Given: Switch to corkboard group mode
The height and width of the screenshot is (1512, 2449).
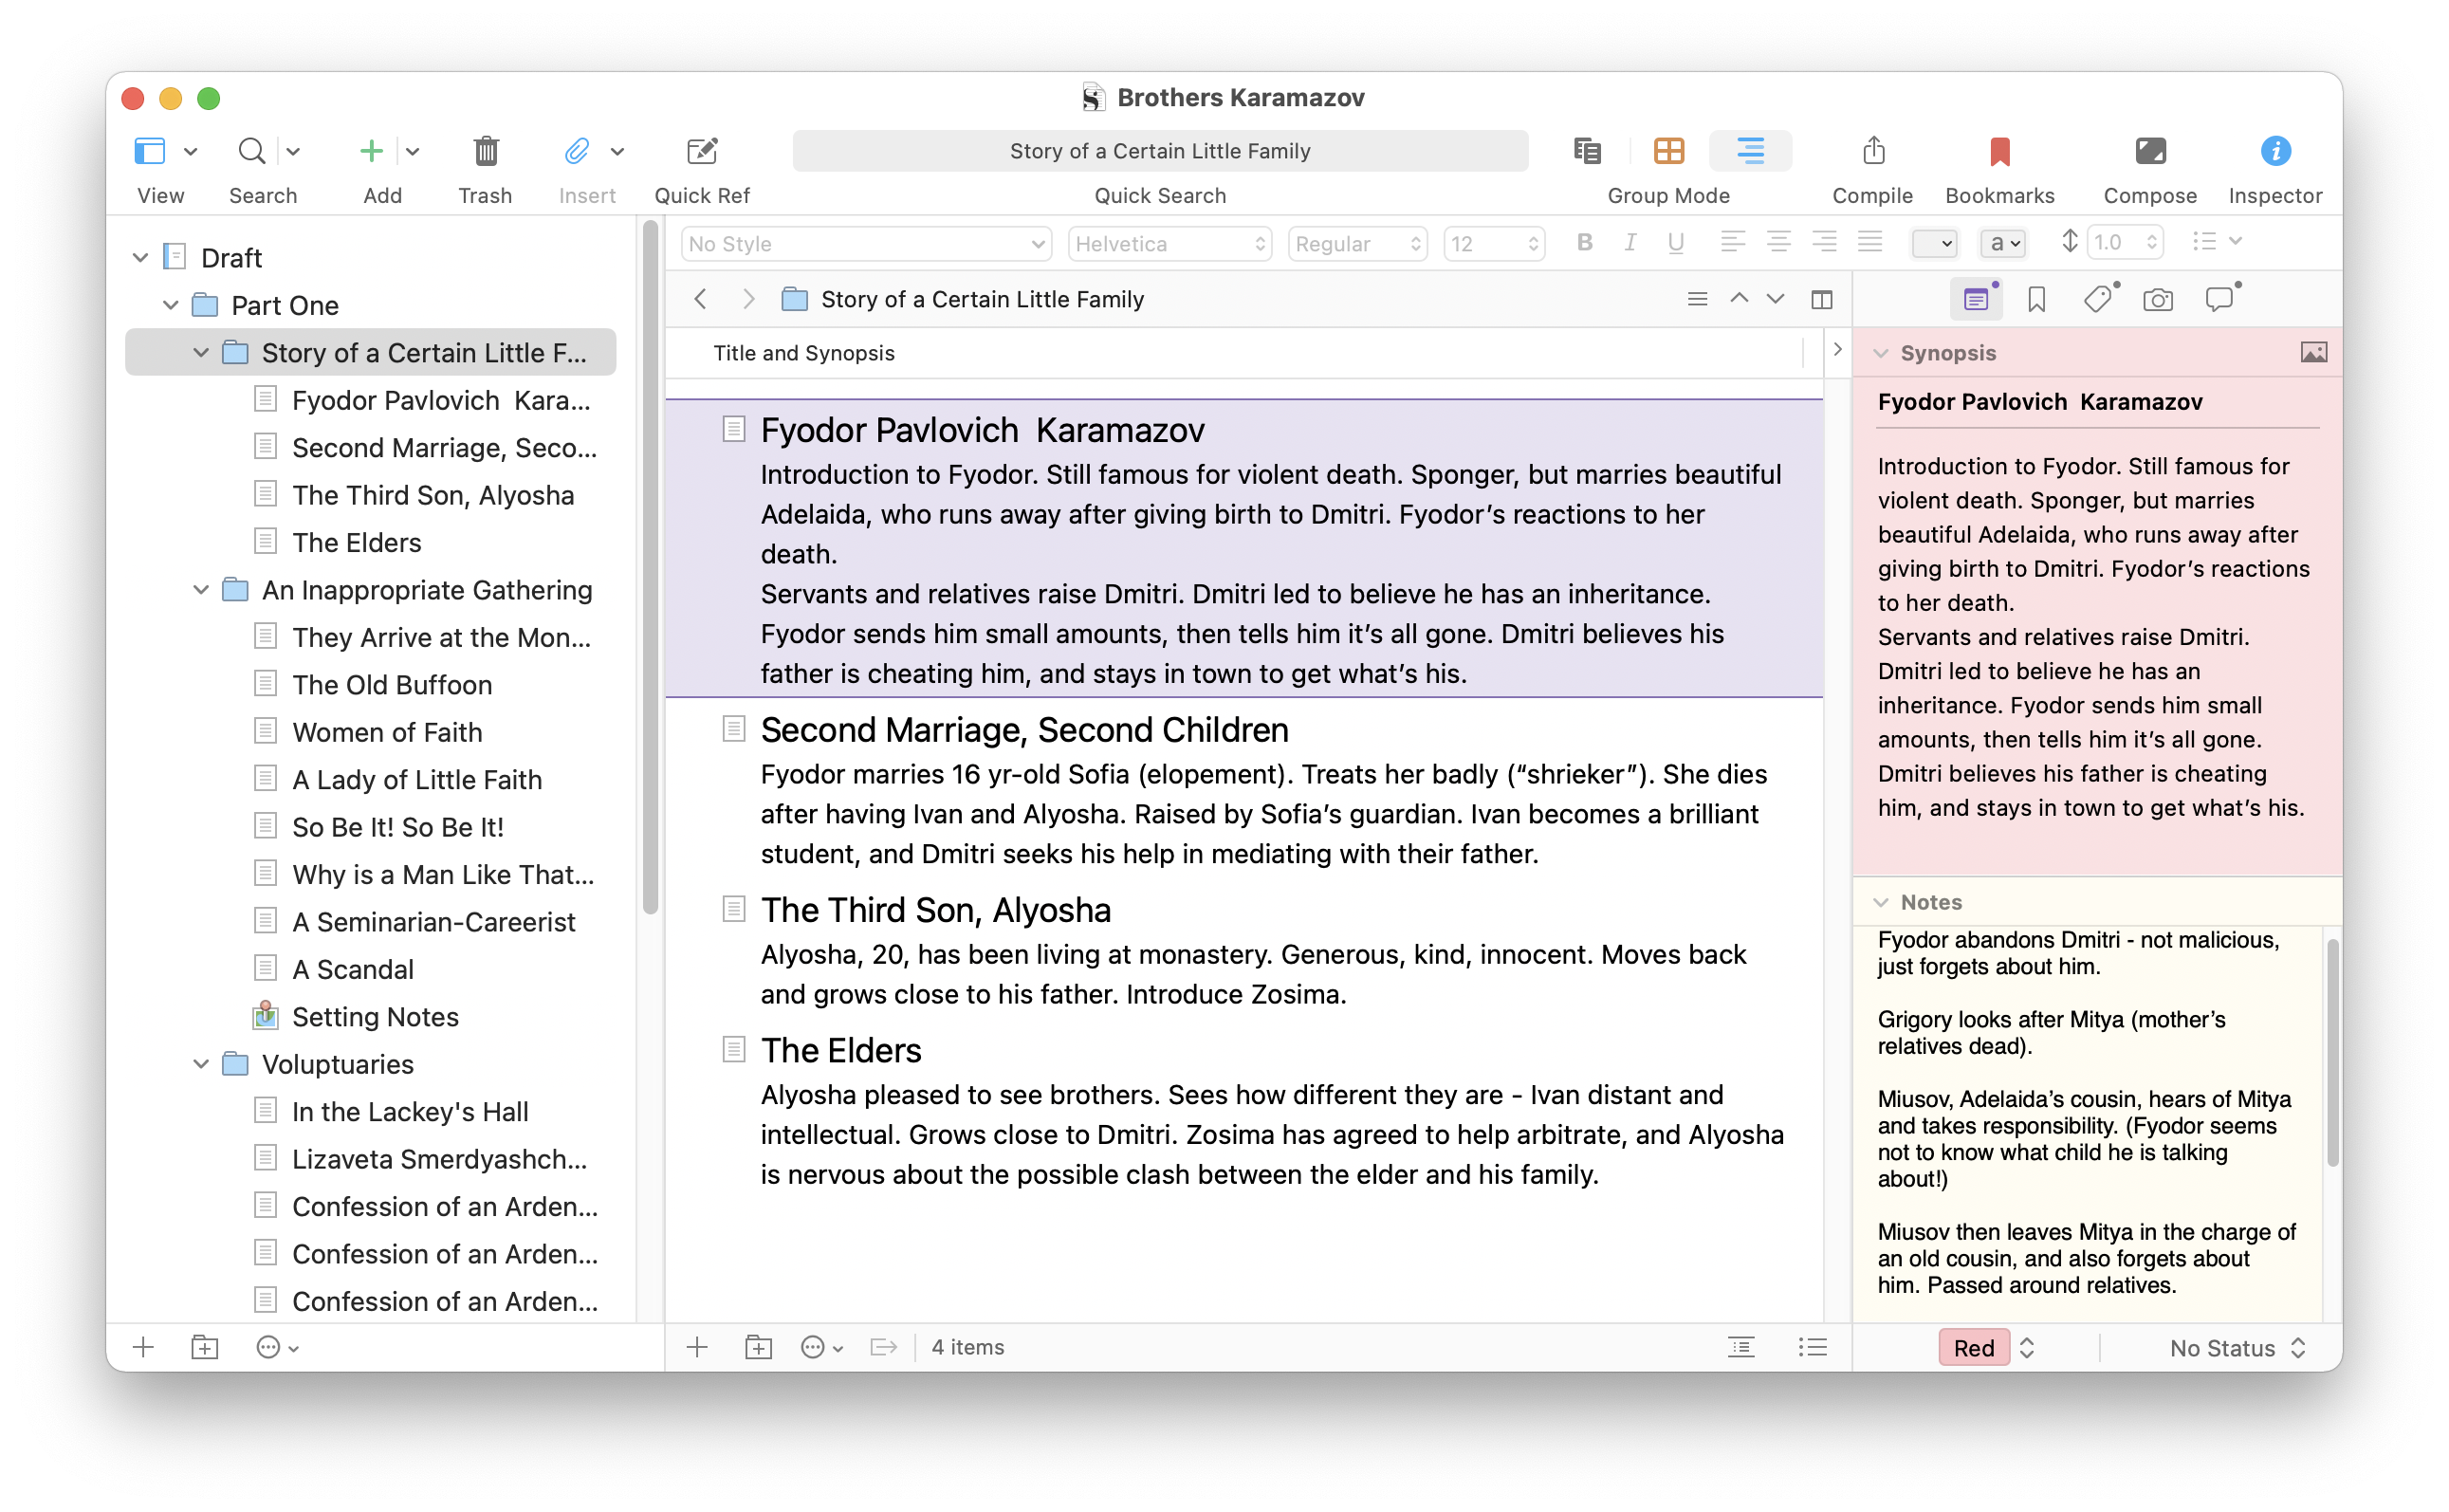Looking at the screenshot, I should click(1668, 151).
